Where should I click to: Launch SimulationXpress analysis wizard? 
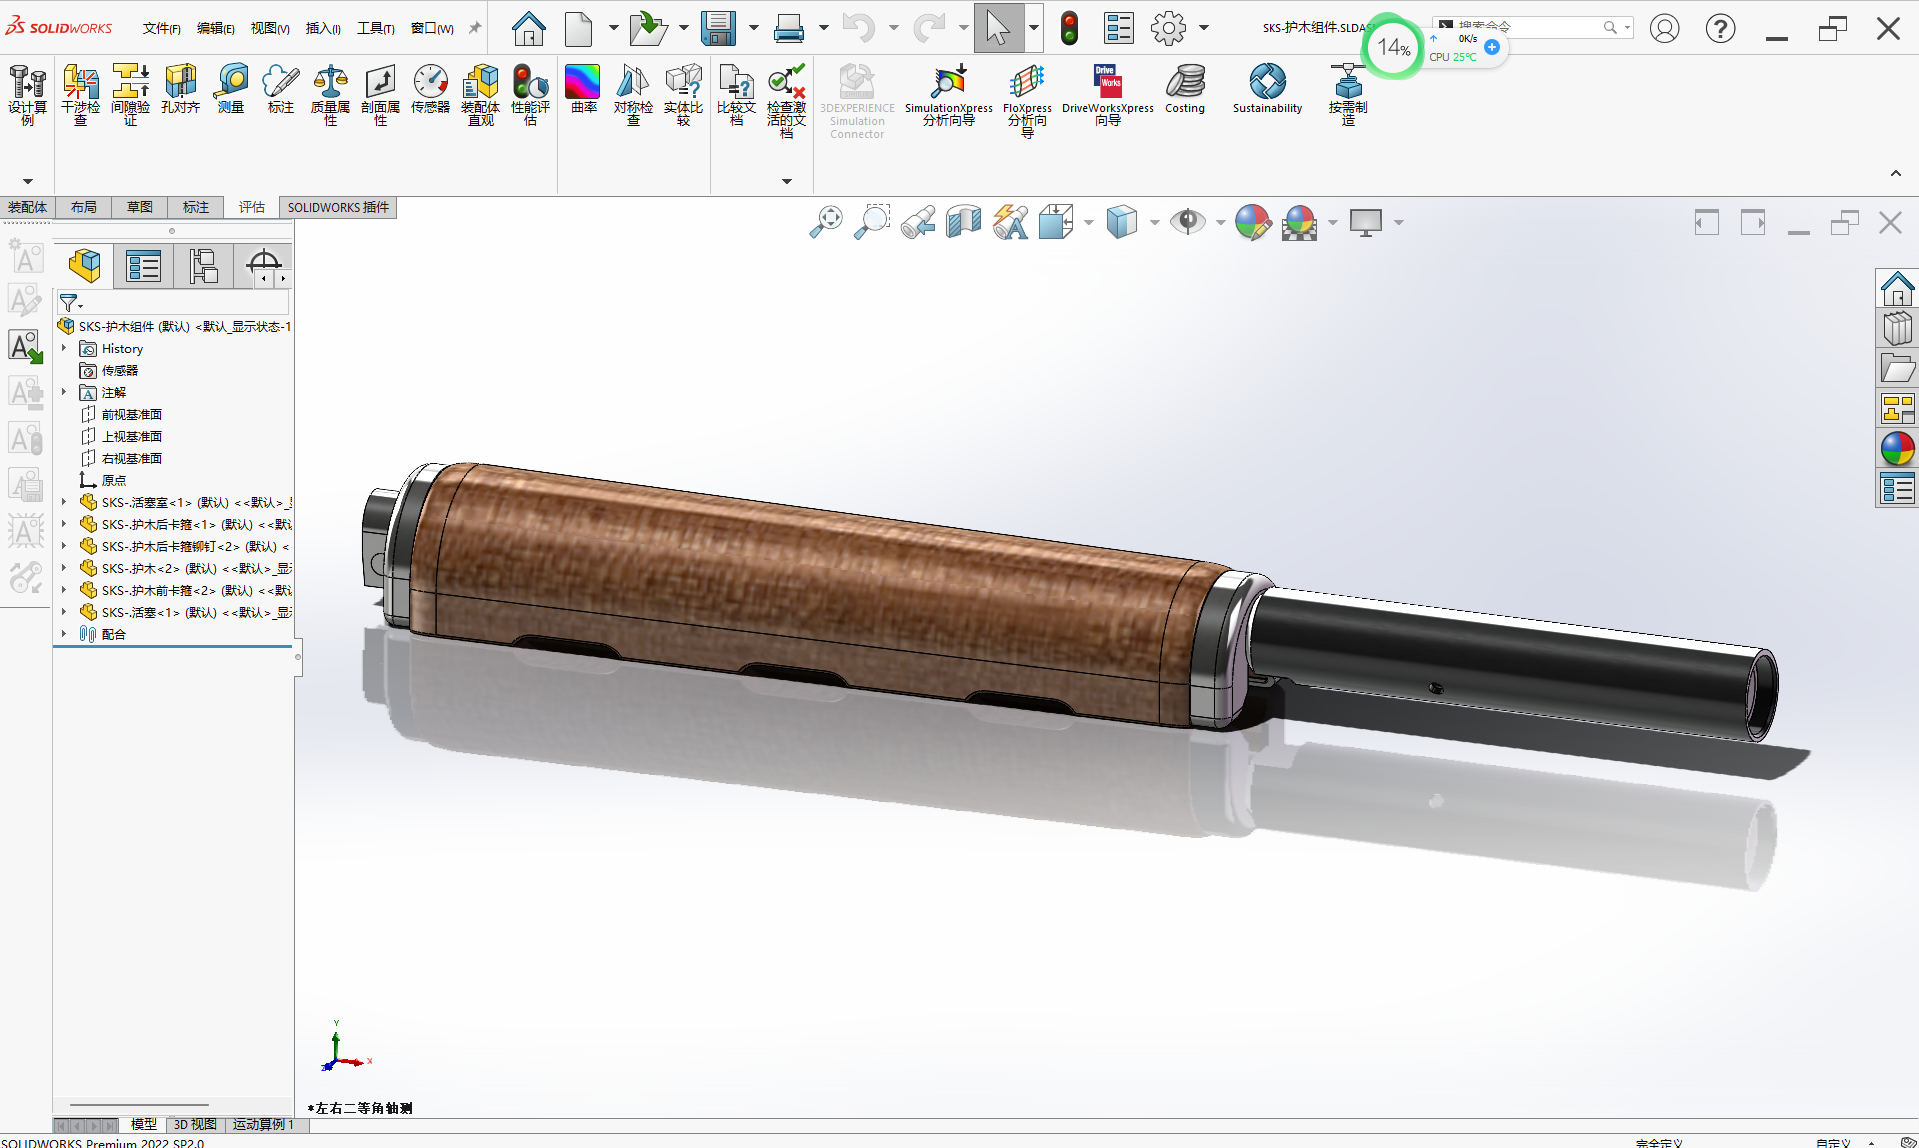tap(948, 94)
